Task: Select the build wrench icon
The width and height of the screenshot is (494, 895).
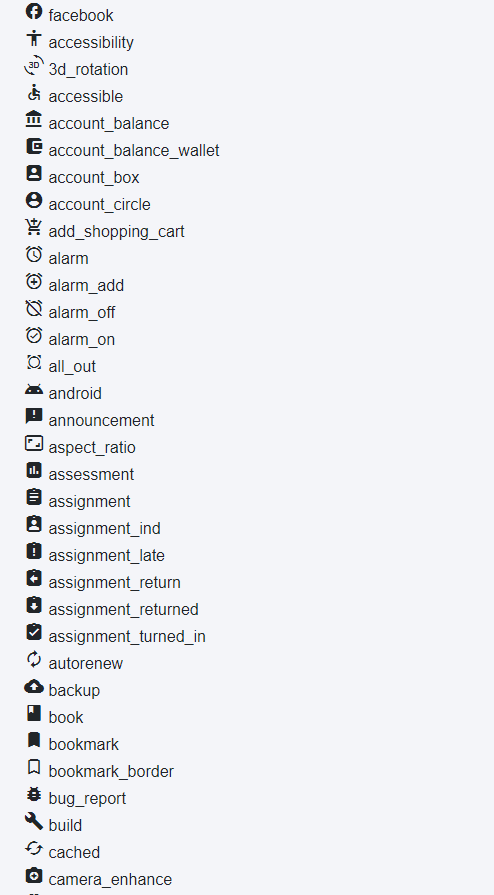Action: tap(34, 821)
